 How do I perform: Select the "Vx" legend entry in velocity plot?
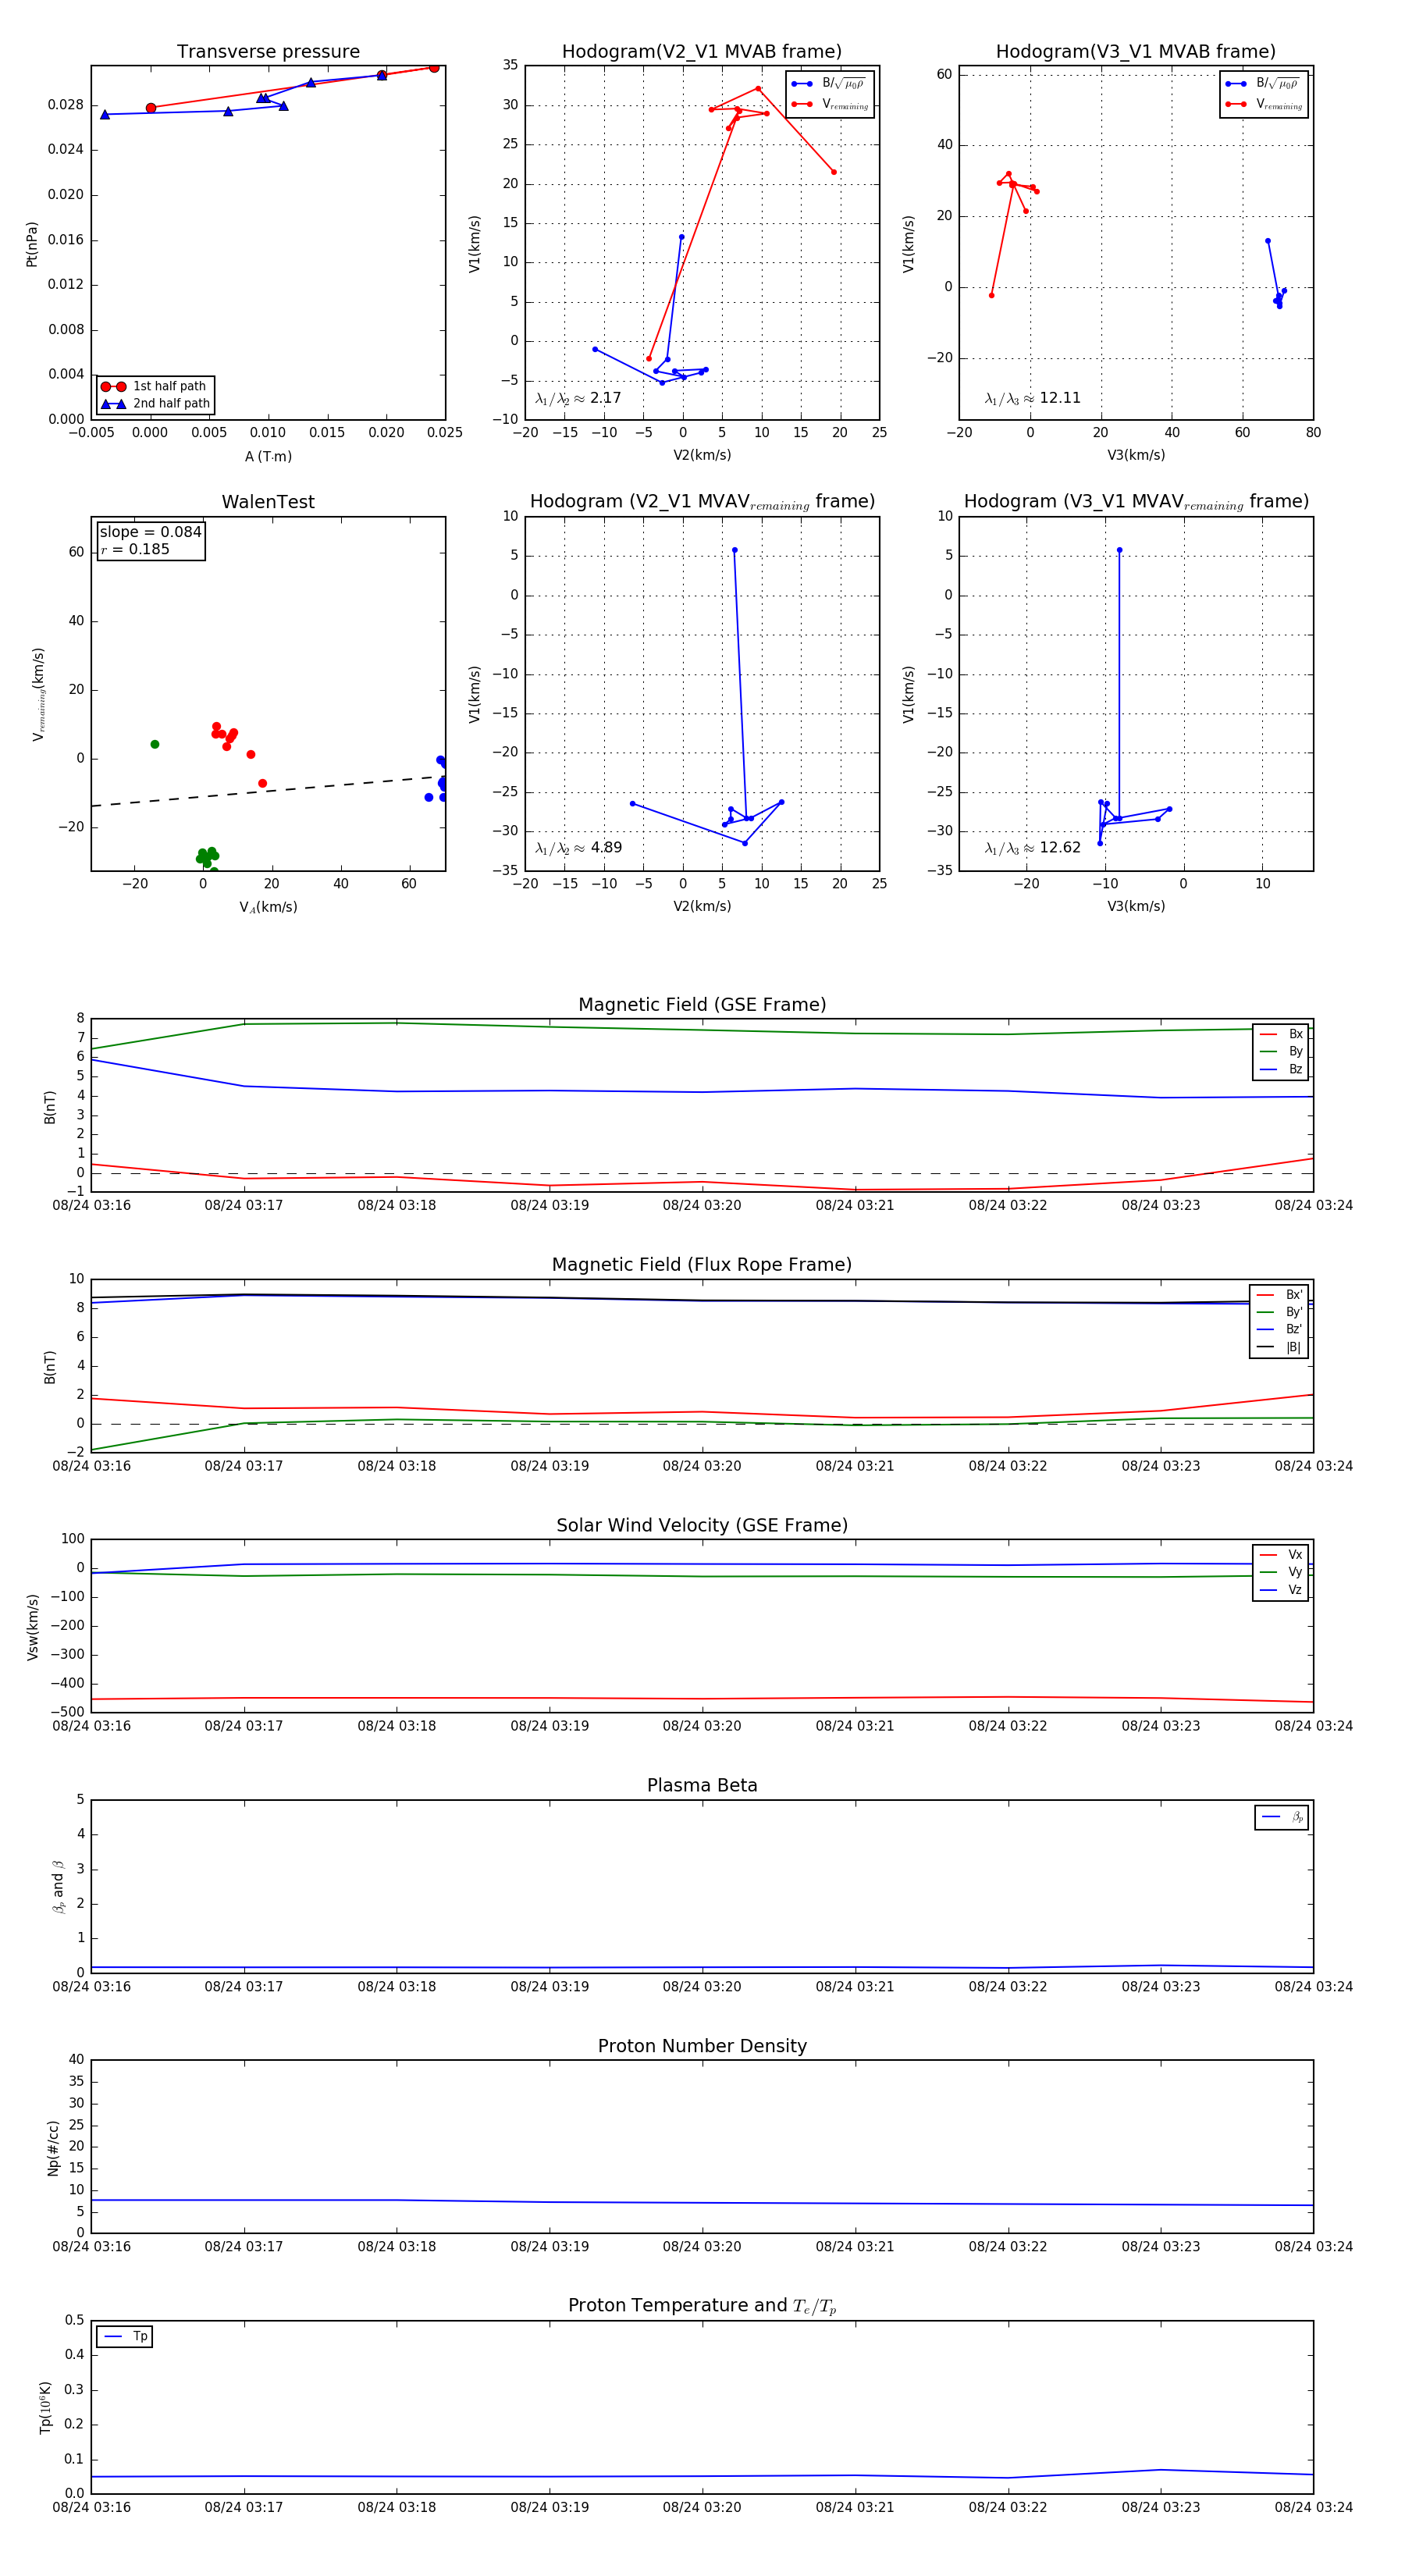tap(1281, 1555)
